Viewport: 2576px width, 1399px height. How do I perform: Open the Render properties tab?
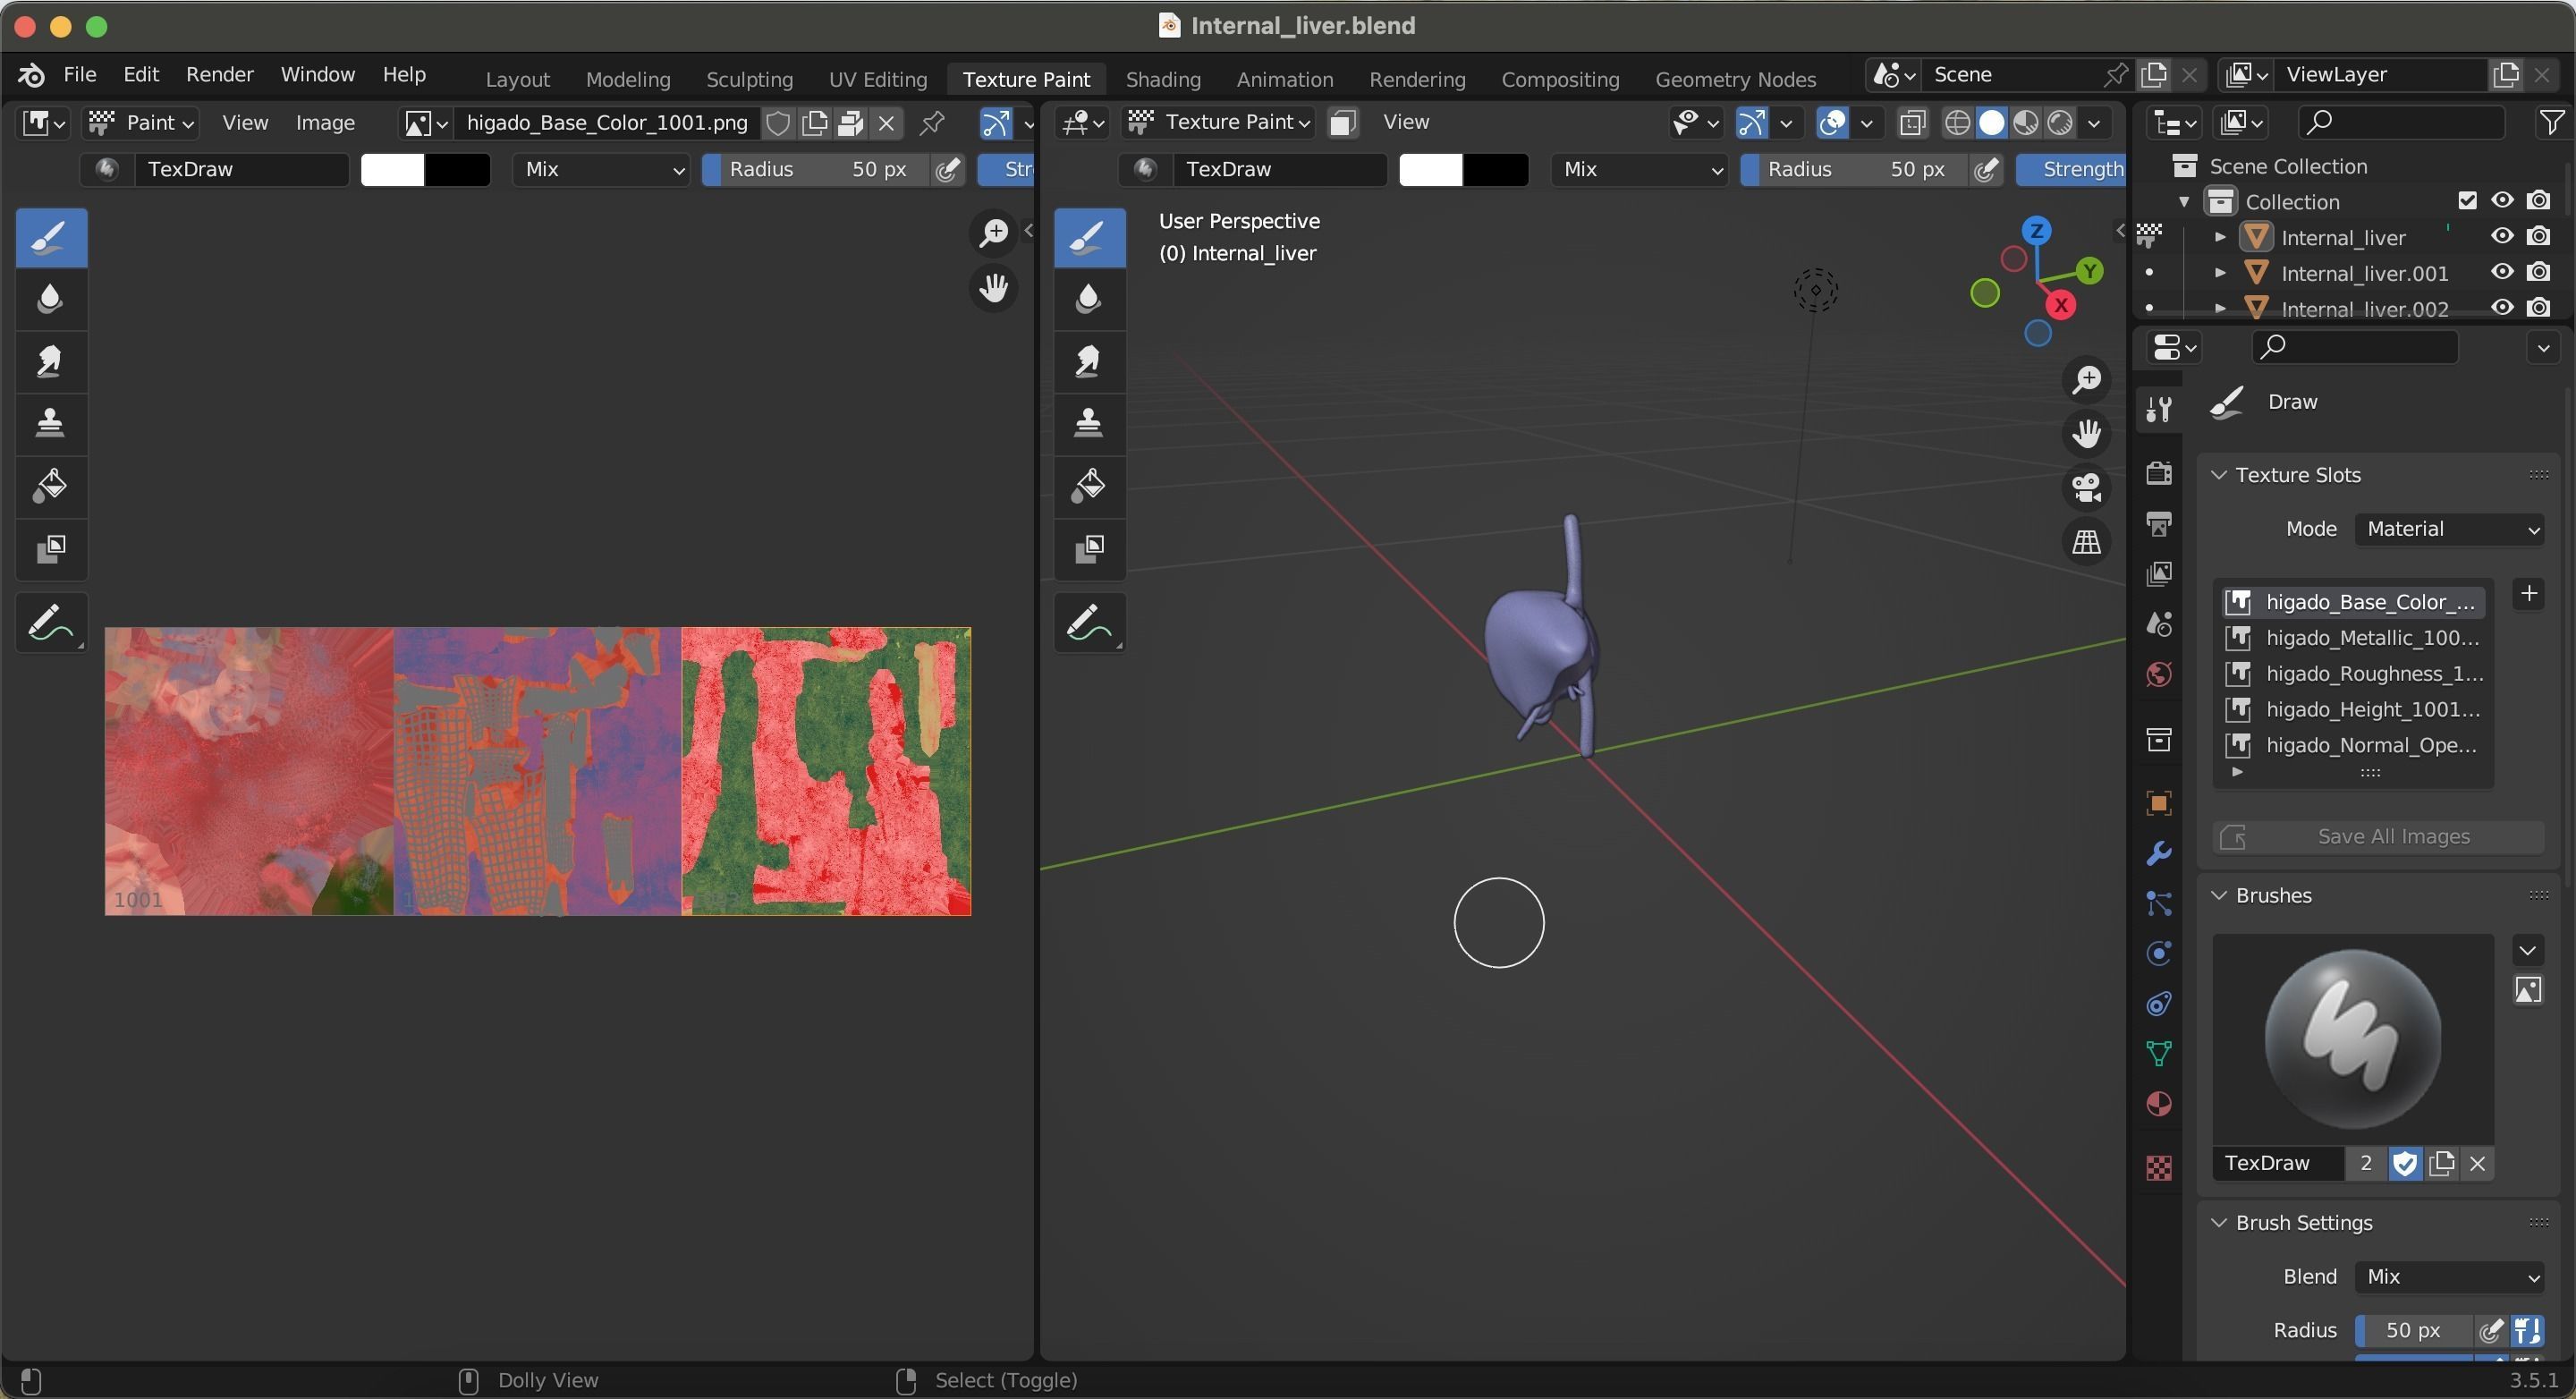tap(2159, 472)
